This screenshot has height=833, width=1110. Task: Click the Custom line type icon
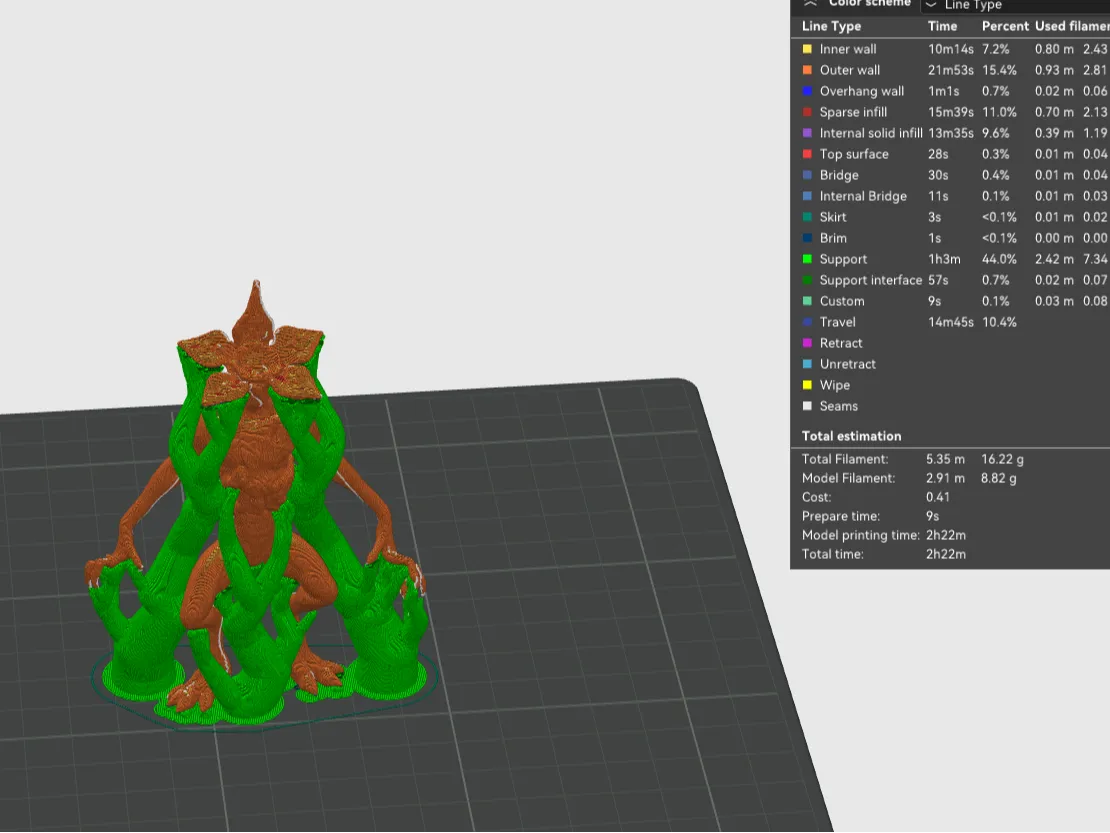807,301
